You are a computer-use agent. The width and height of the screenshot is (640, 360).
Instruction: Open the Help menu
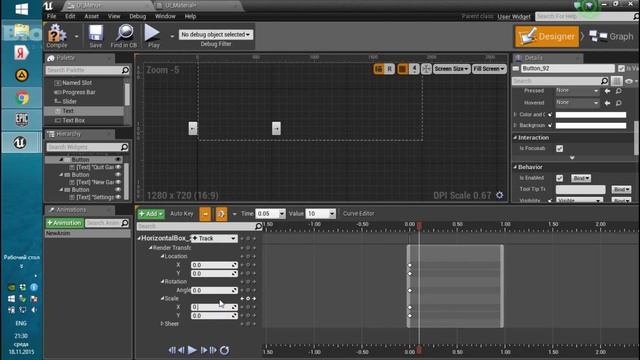pyautogui.click(x=190, y=16)
